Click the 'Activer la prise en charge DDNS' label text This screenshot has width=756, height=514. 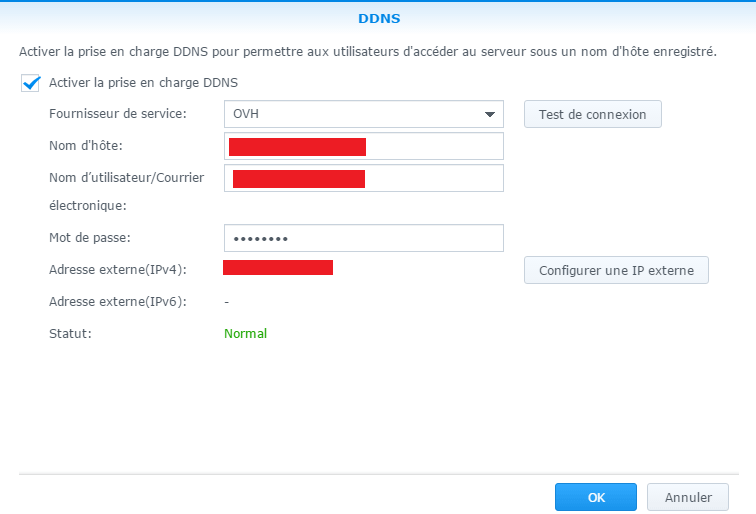click(x=143, y=83)
